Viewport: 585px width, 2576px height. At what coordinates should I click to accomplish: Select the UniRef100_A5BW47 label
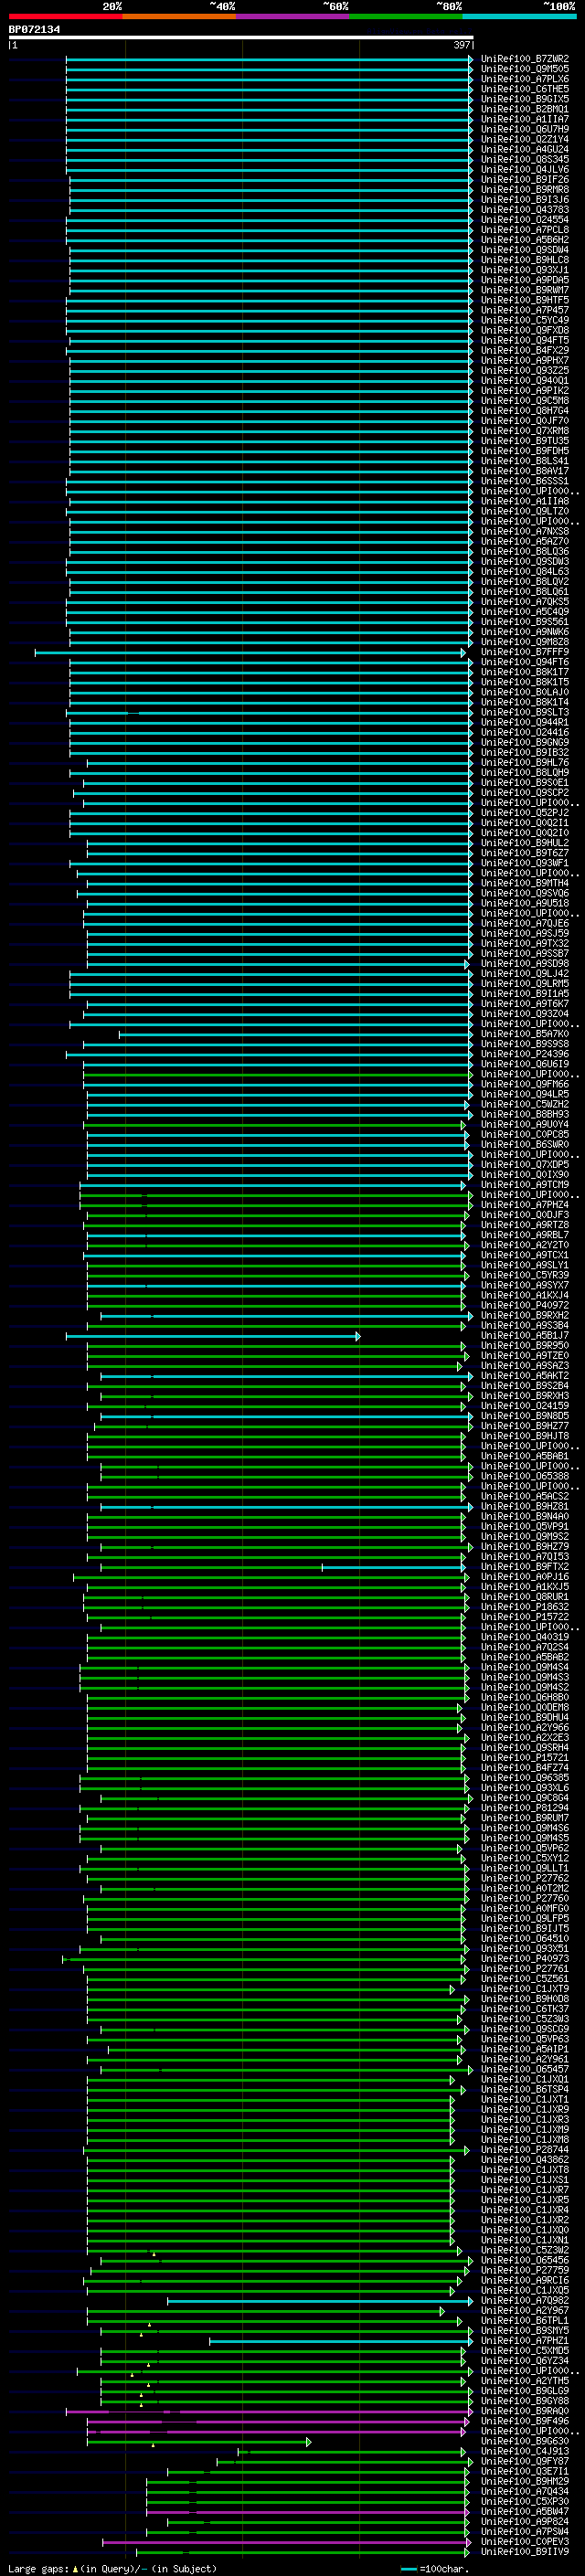point(525,2511)
